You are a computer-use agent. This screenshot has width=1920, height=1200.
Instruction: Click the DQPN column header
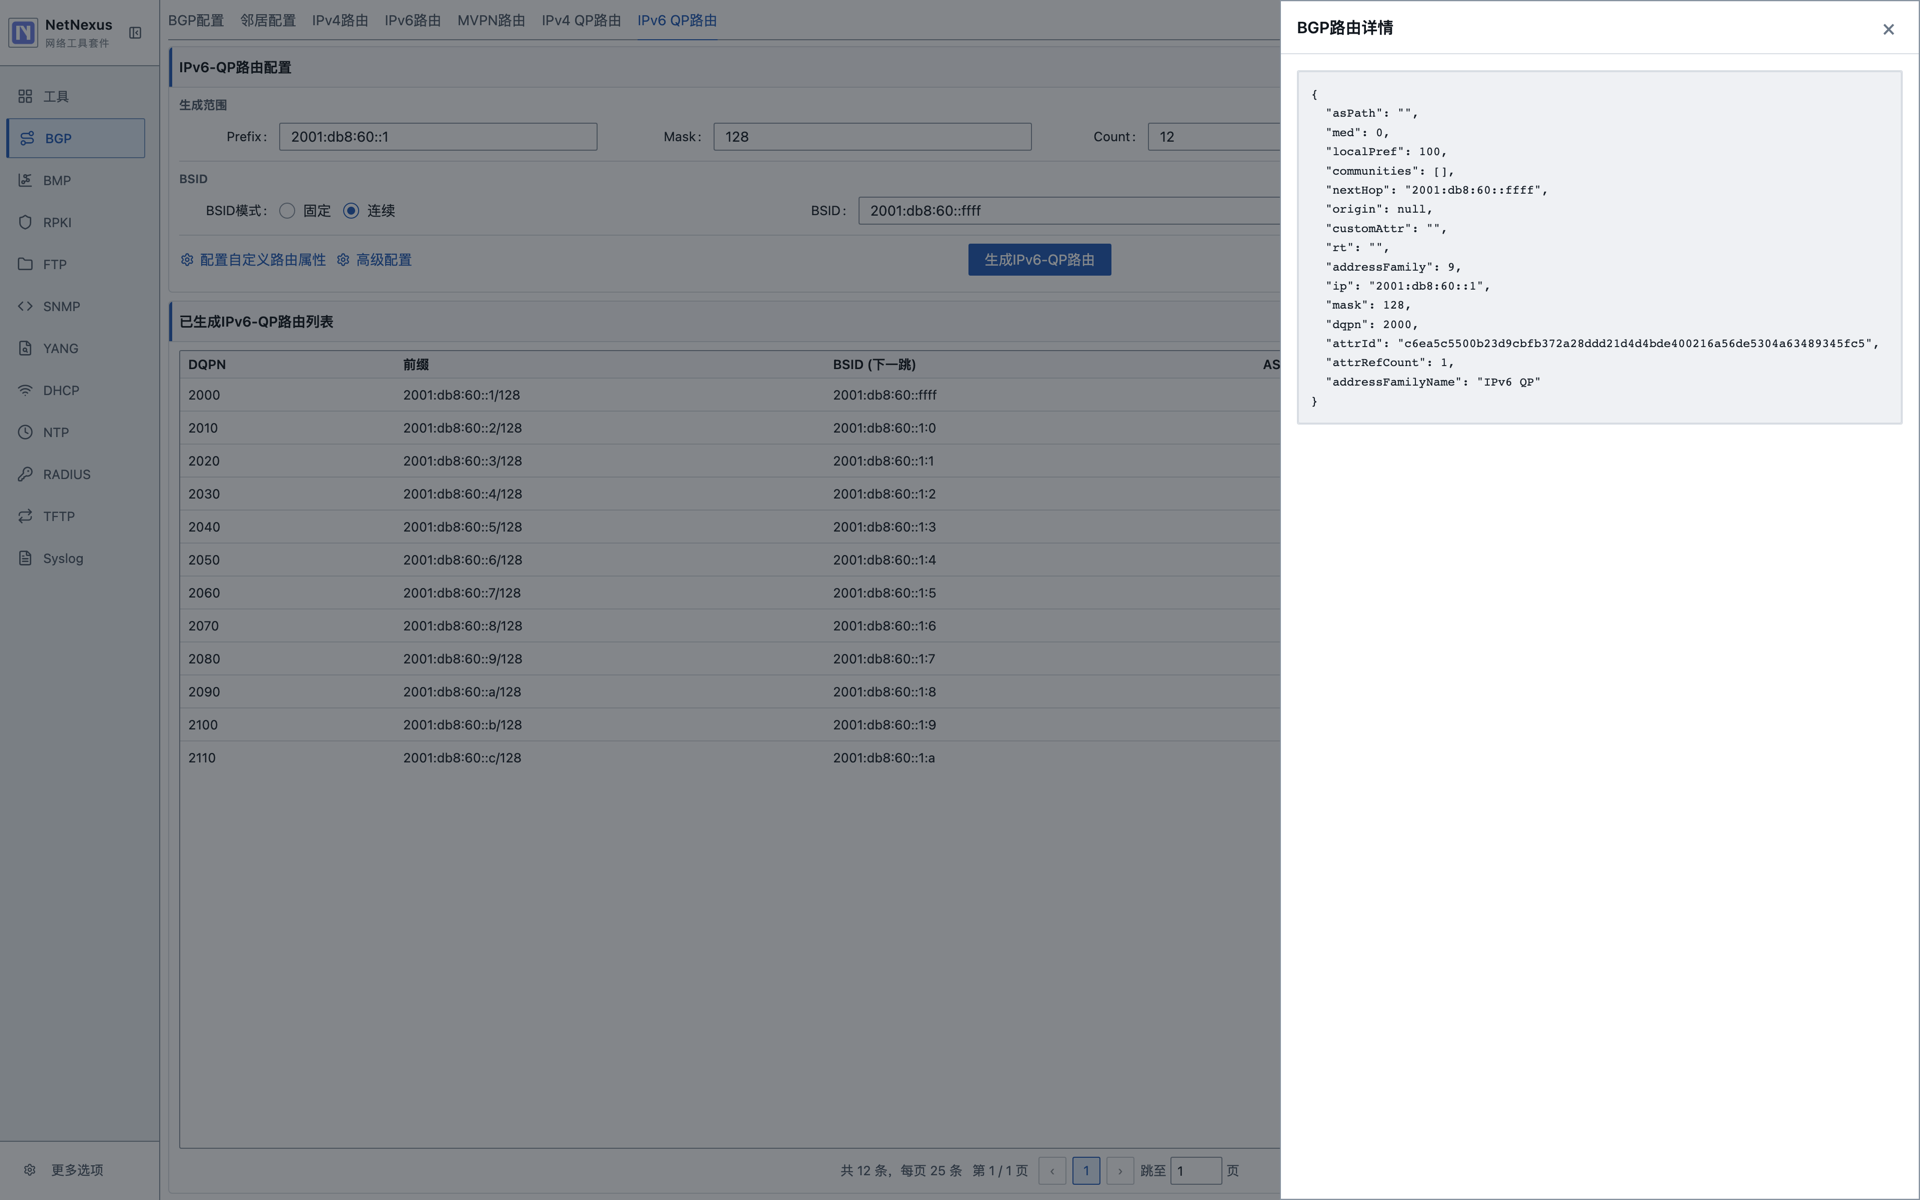pyautogui.click(x=207, y=365)
